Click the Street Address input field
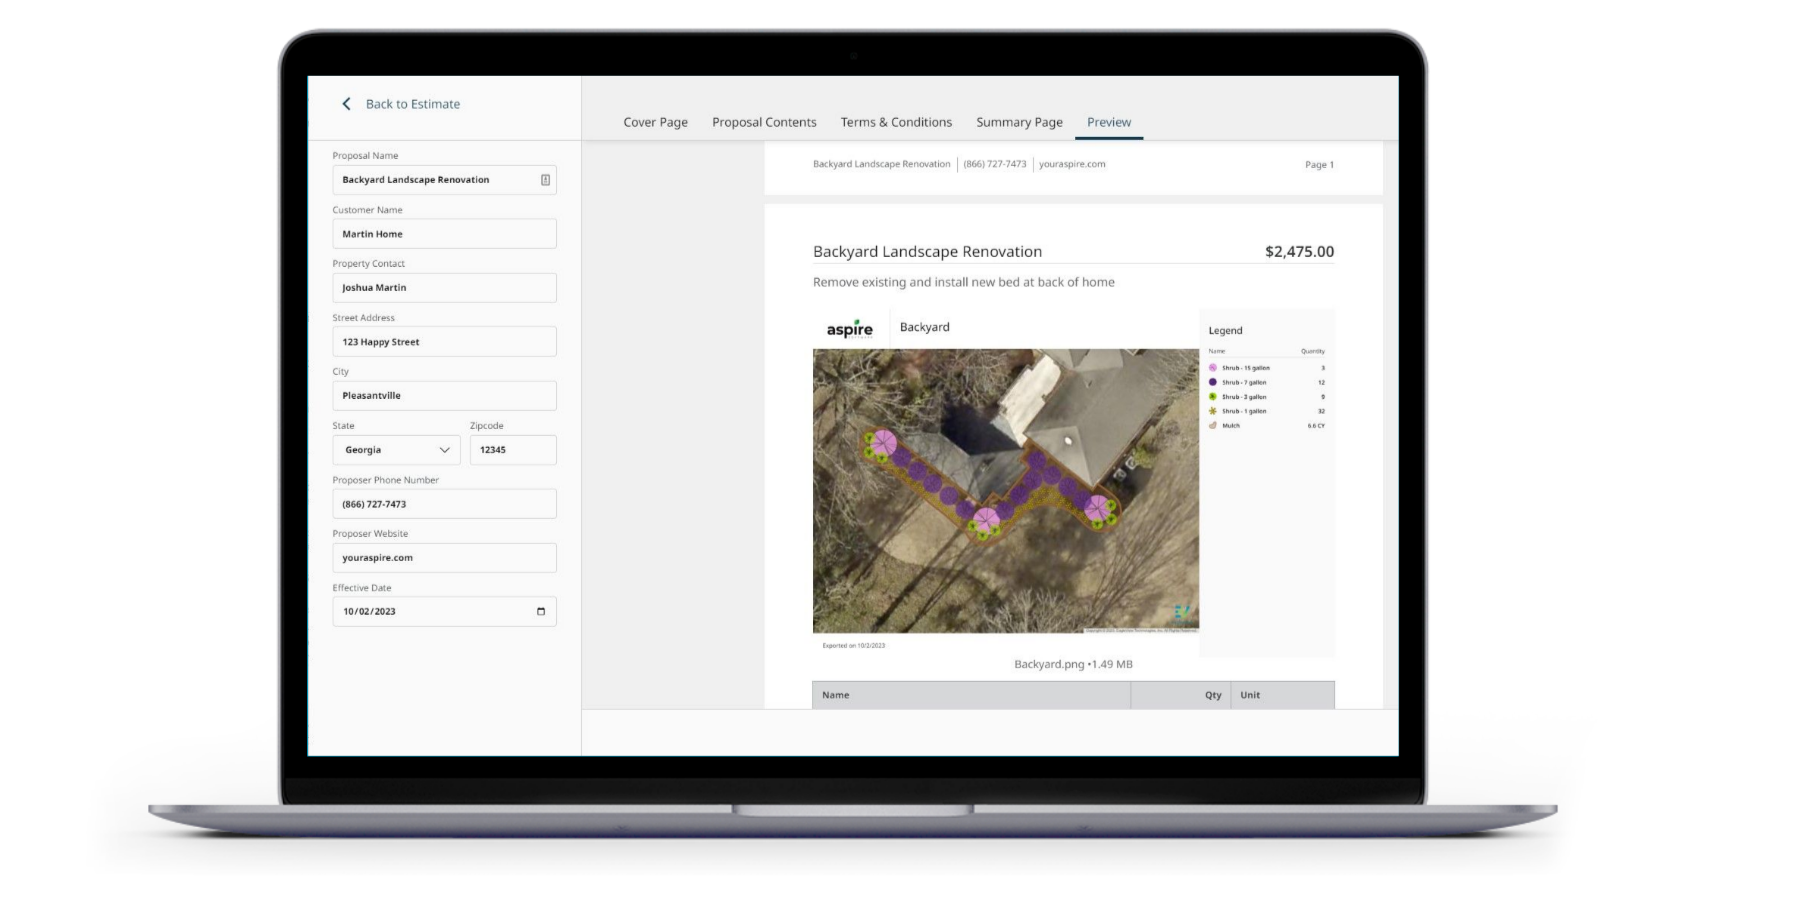Viewport: 1800px width, 900px height. pyautogui.click(x=444, y=342)
